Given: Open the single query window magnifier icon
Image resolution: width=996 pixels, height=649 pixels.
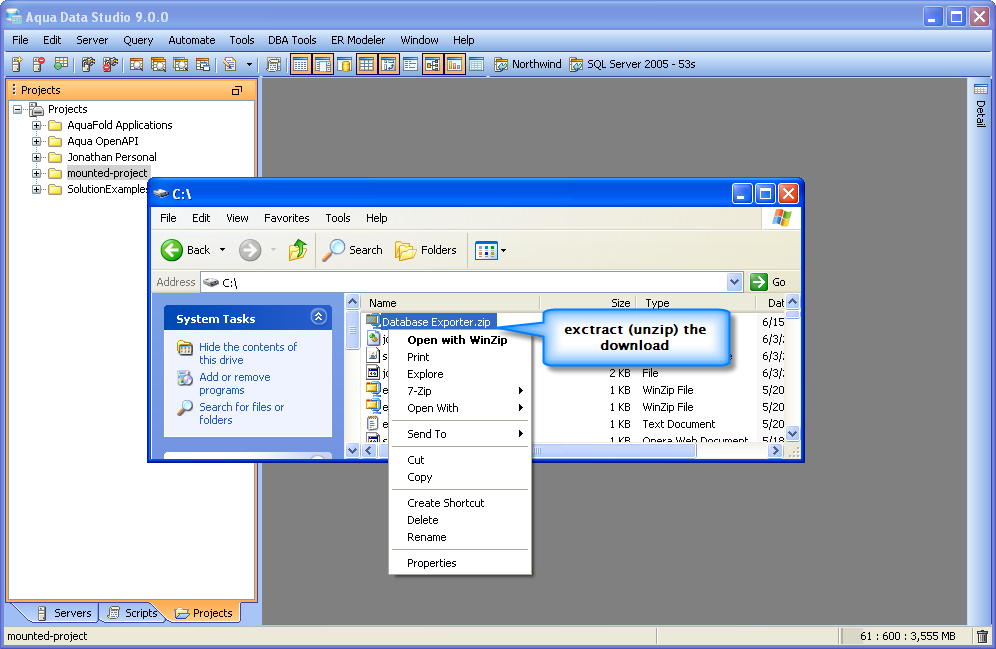Looking at the screenshot, I should coord(136,64).
